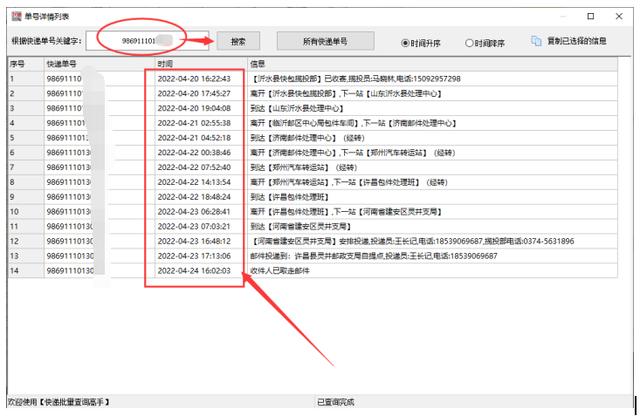Click the 根据快递单号关键字 label

click(x=47, y=41)
